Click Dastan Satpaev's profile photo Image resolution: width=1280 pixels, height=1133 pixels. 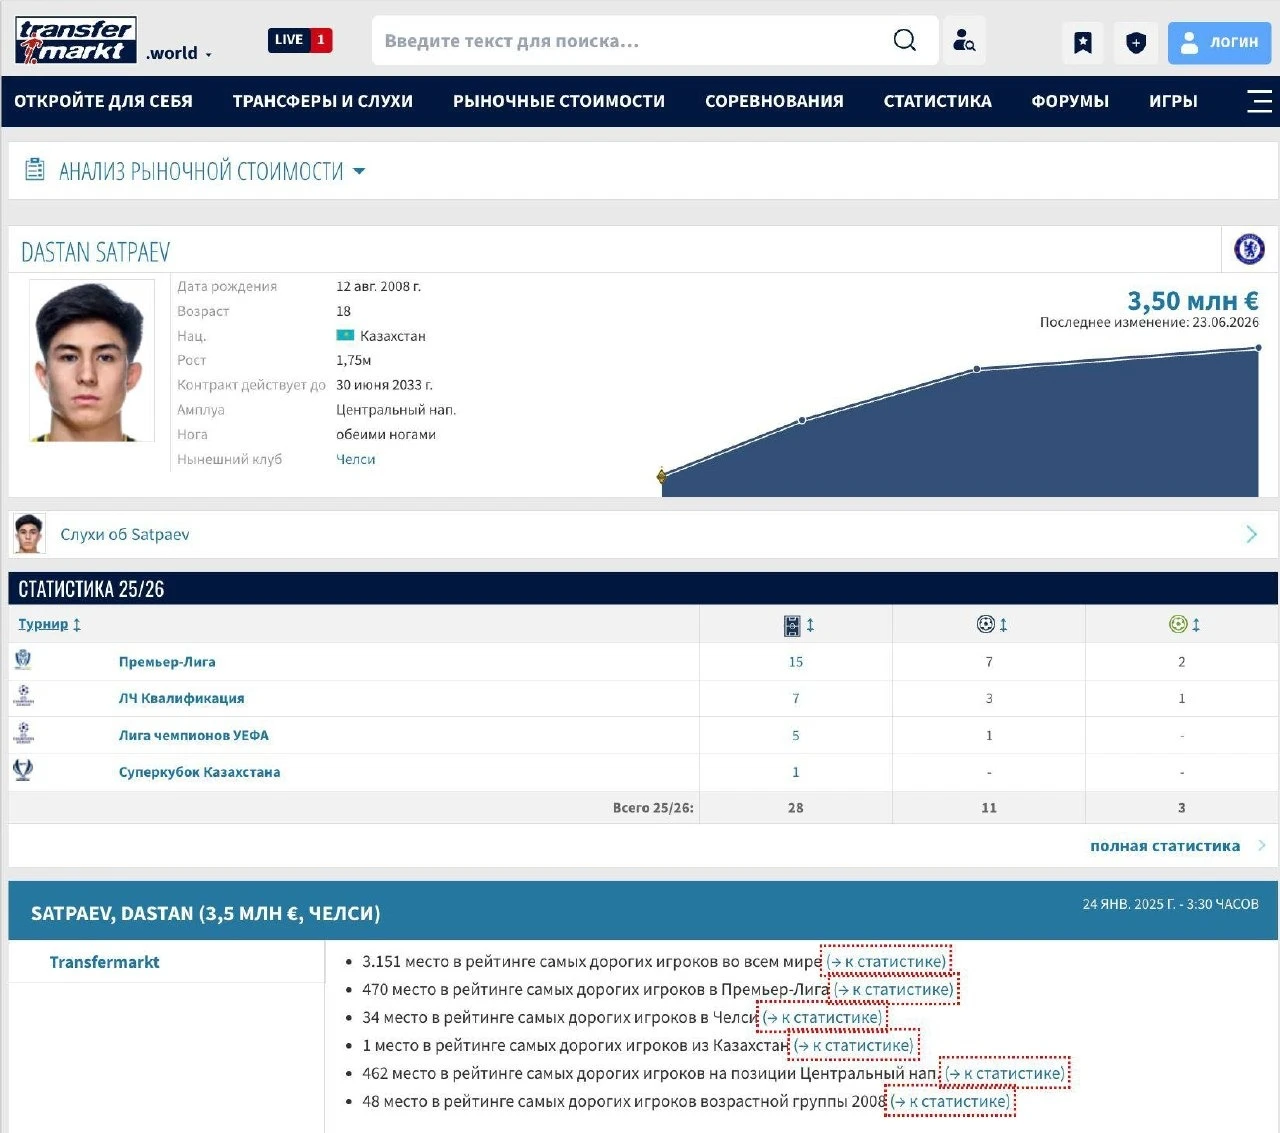coord(92,360)
